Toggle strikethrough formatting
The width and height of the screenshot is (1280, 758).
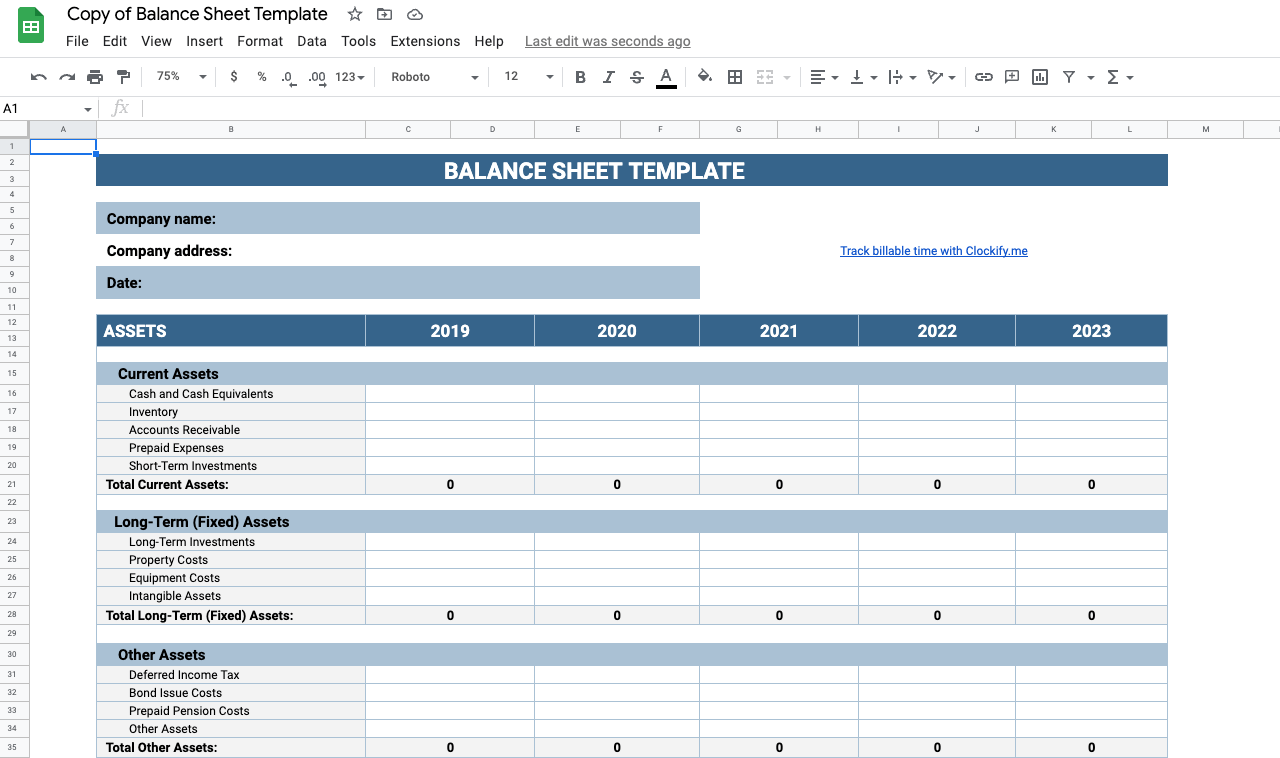pyautogui.click(x=637, y=77)
